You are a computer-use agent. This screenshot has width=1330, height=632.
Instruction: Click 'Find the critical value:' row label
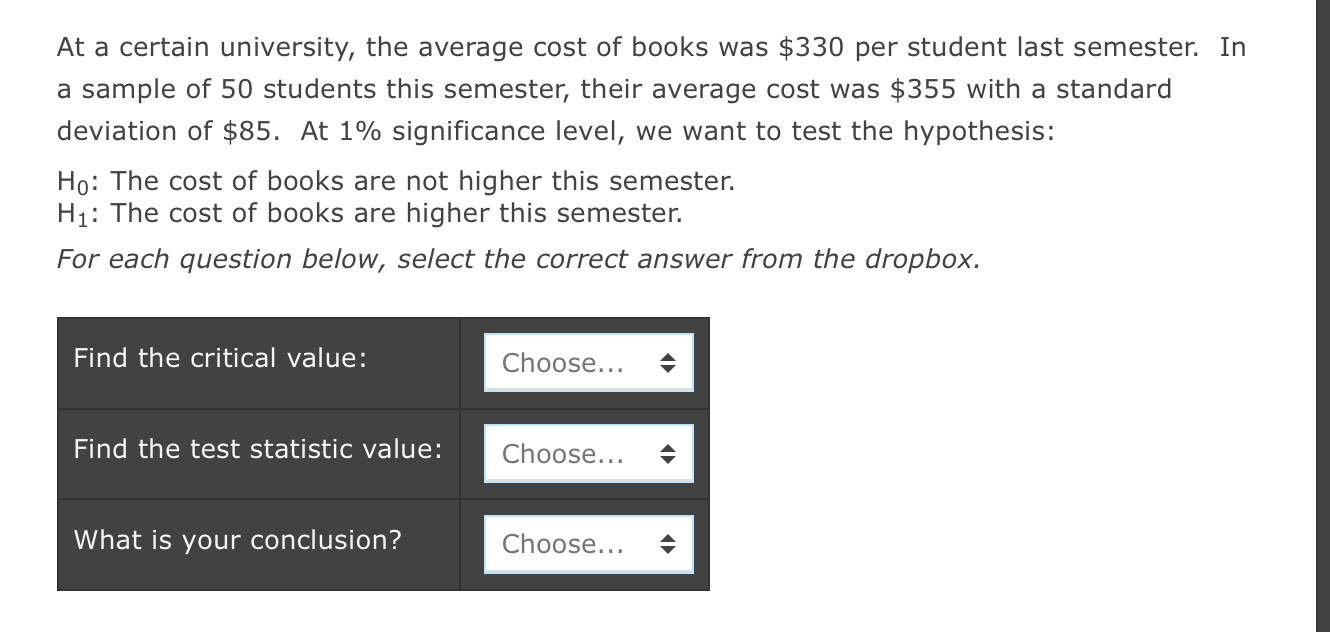(x=219, y=357)
